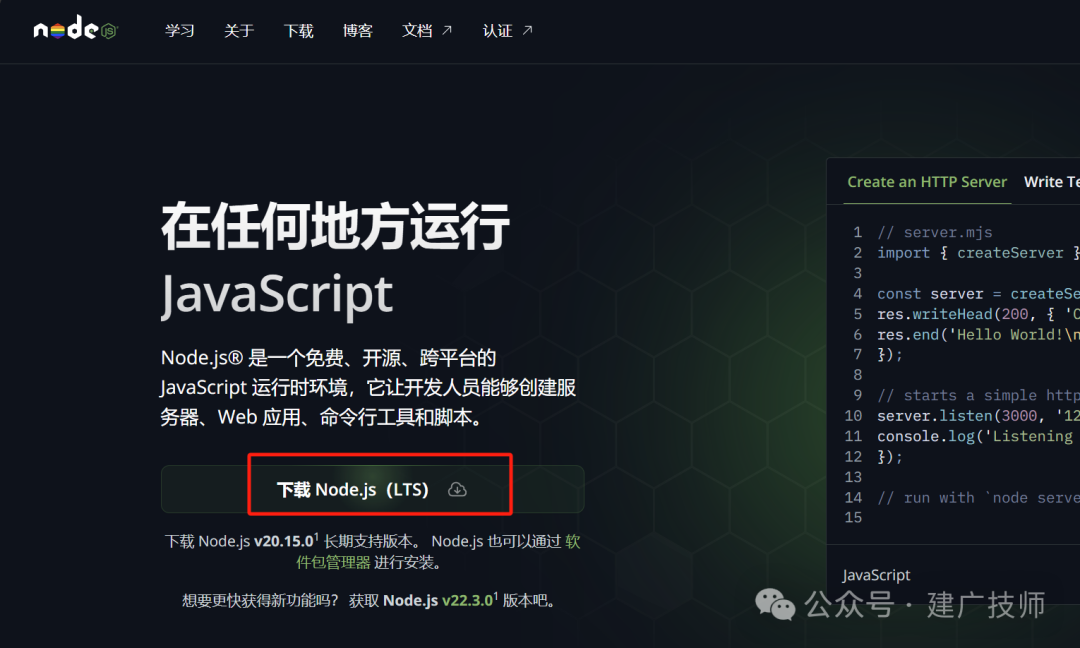Go to the 下载 nav page
1080x648 pixels.
tap(298, 30)
